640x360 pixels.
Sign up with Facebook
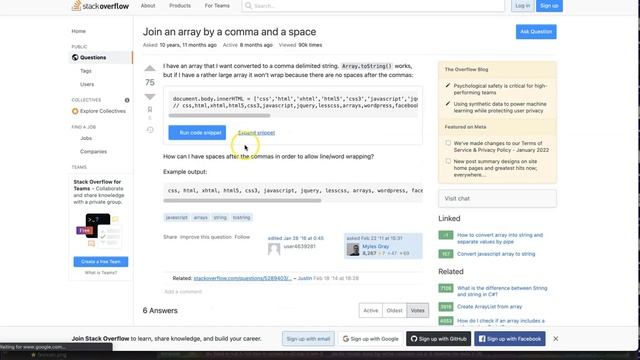pyautogui.click(x=510, y=339)
